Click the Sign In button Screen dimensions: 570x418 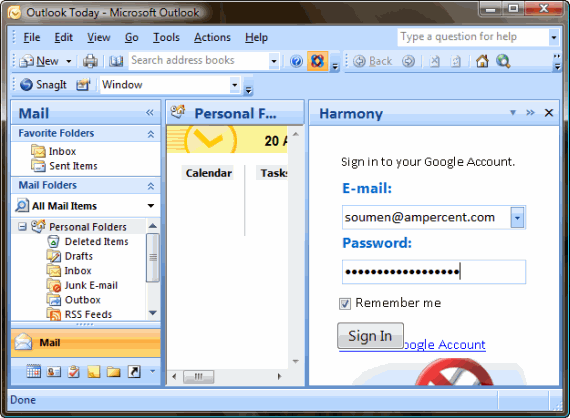point(370,335)
